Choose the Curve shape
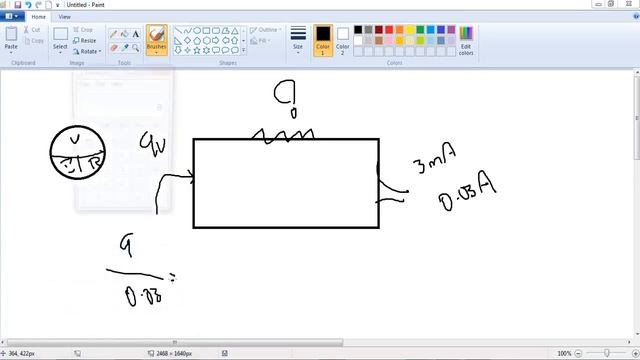The image size is (640, 360). point(188,31)
